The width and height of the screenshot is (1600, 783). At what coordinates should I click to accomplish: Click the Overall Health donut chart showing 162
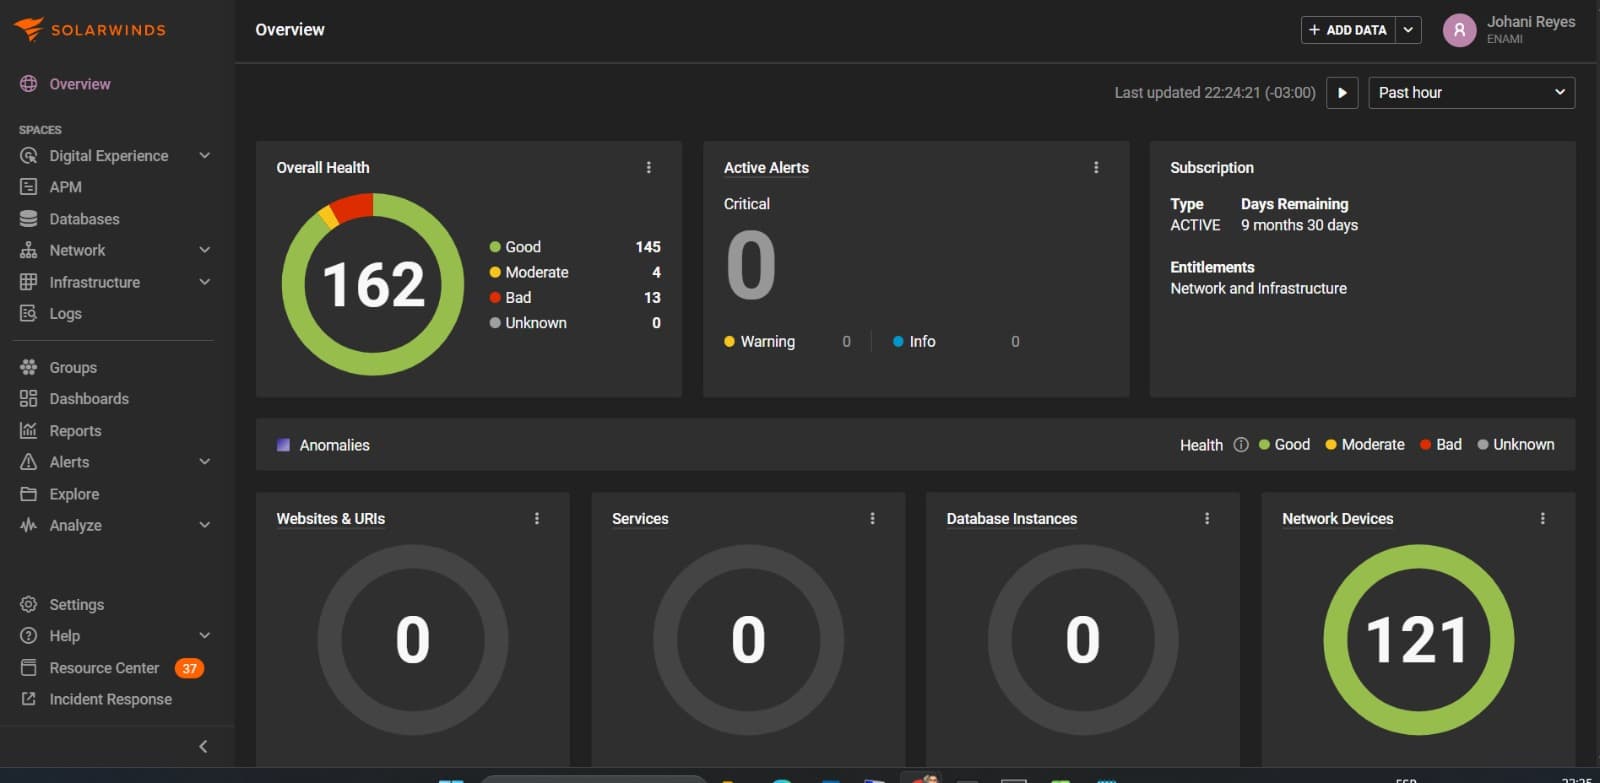tap(373, 284)
